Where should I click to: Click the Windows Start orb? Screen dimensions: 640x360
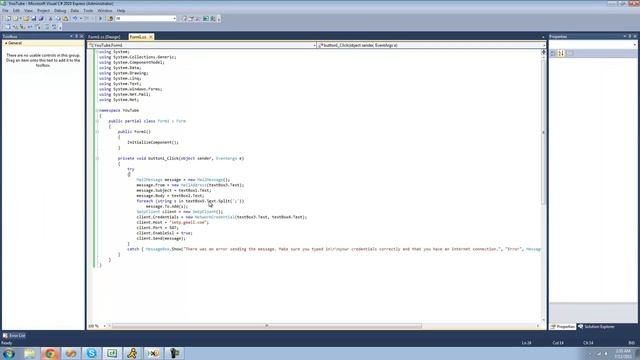tap(9, 353)
